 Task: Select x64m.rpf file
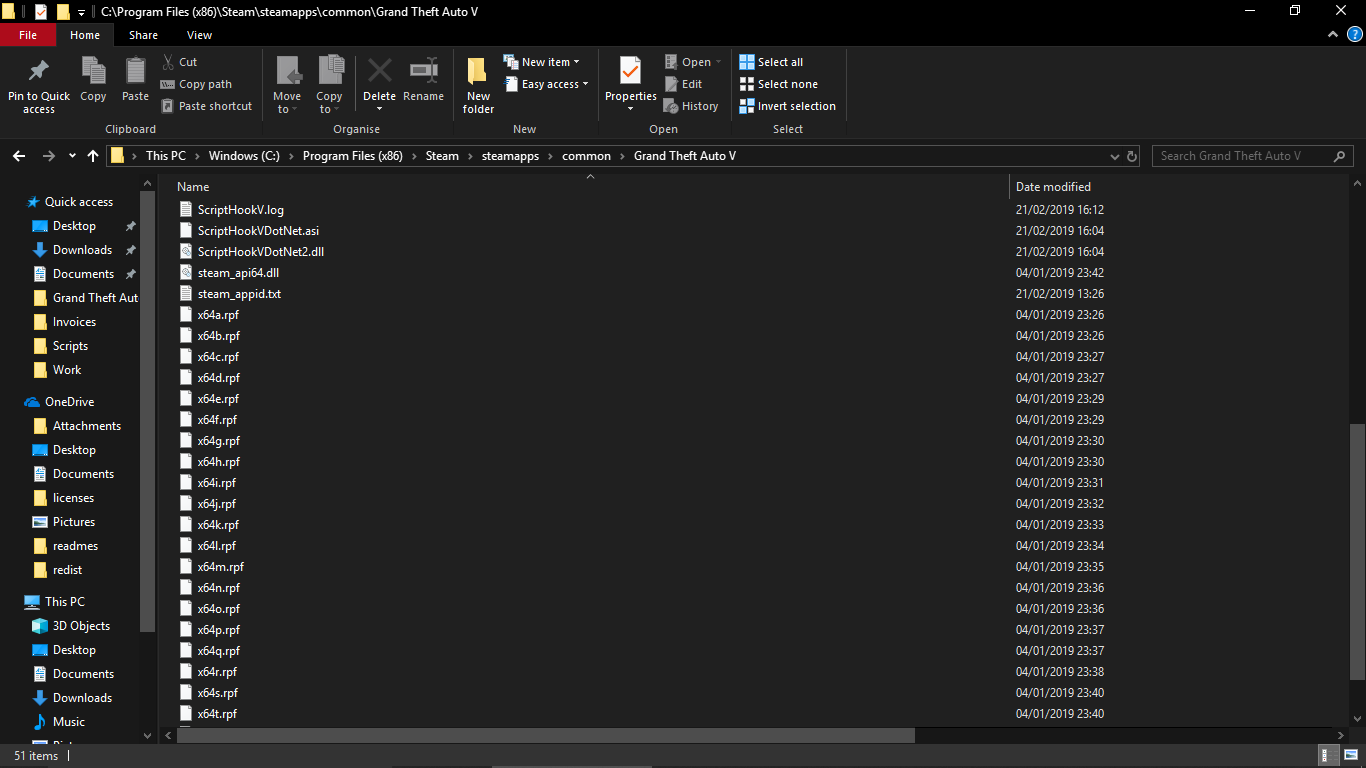[220, 567]
